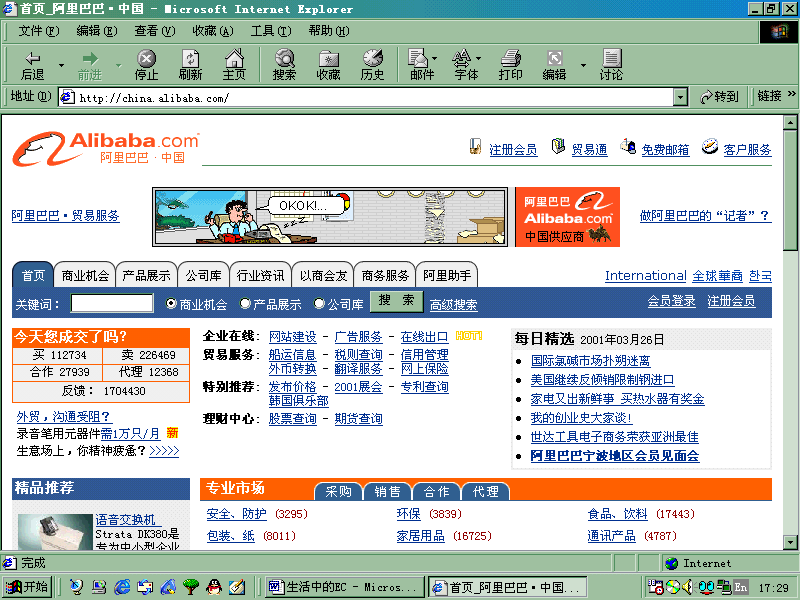Click the 免费邮箱 mail icon in header
Viewport: 800px width, 600px height.
[x=628, y=146]
